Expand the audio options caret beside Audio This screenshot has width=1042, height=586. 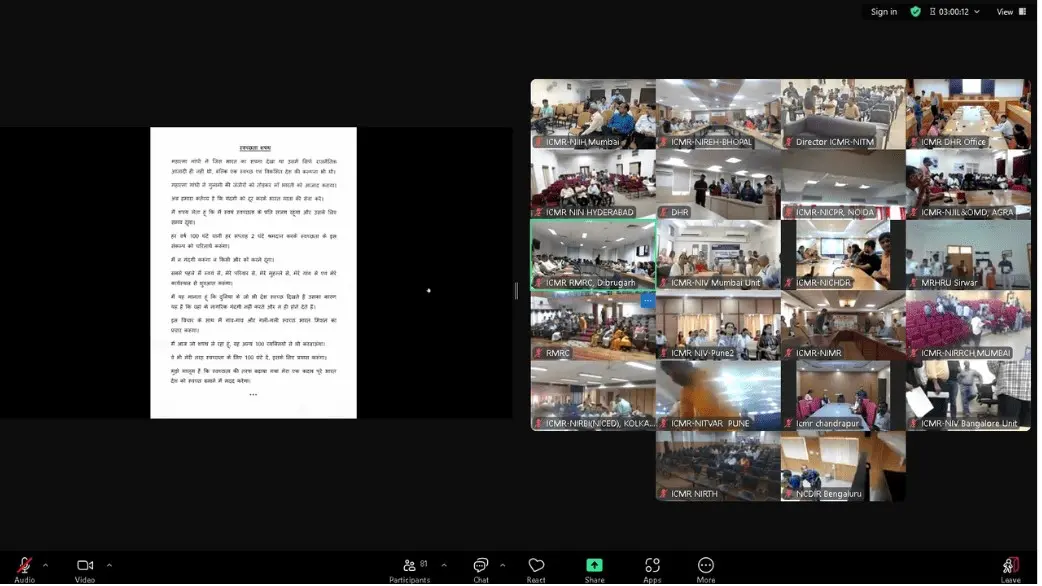[x=45, y=566]
